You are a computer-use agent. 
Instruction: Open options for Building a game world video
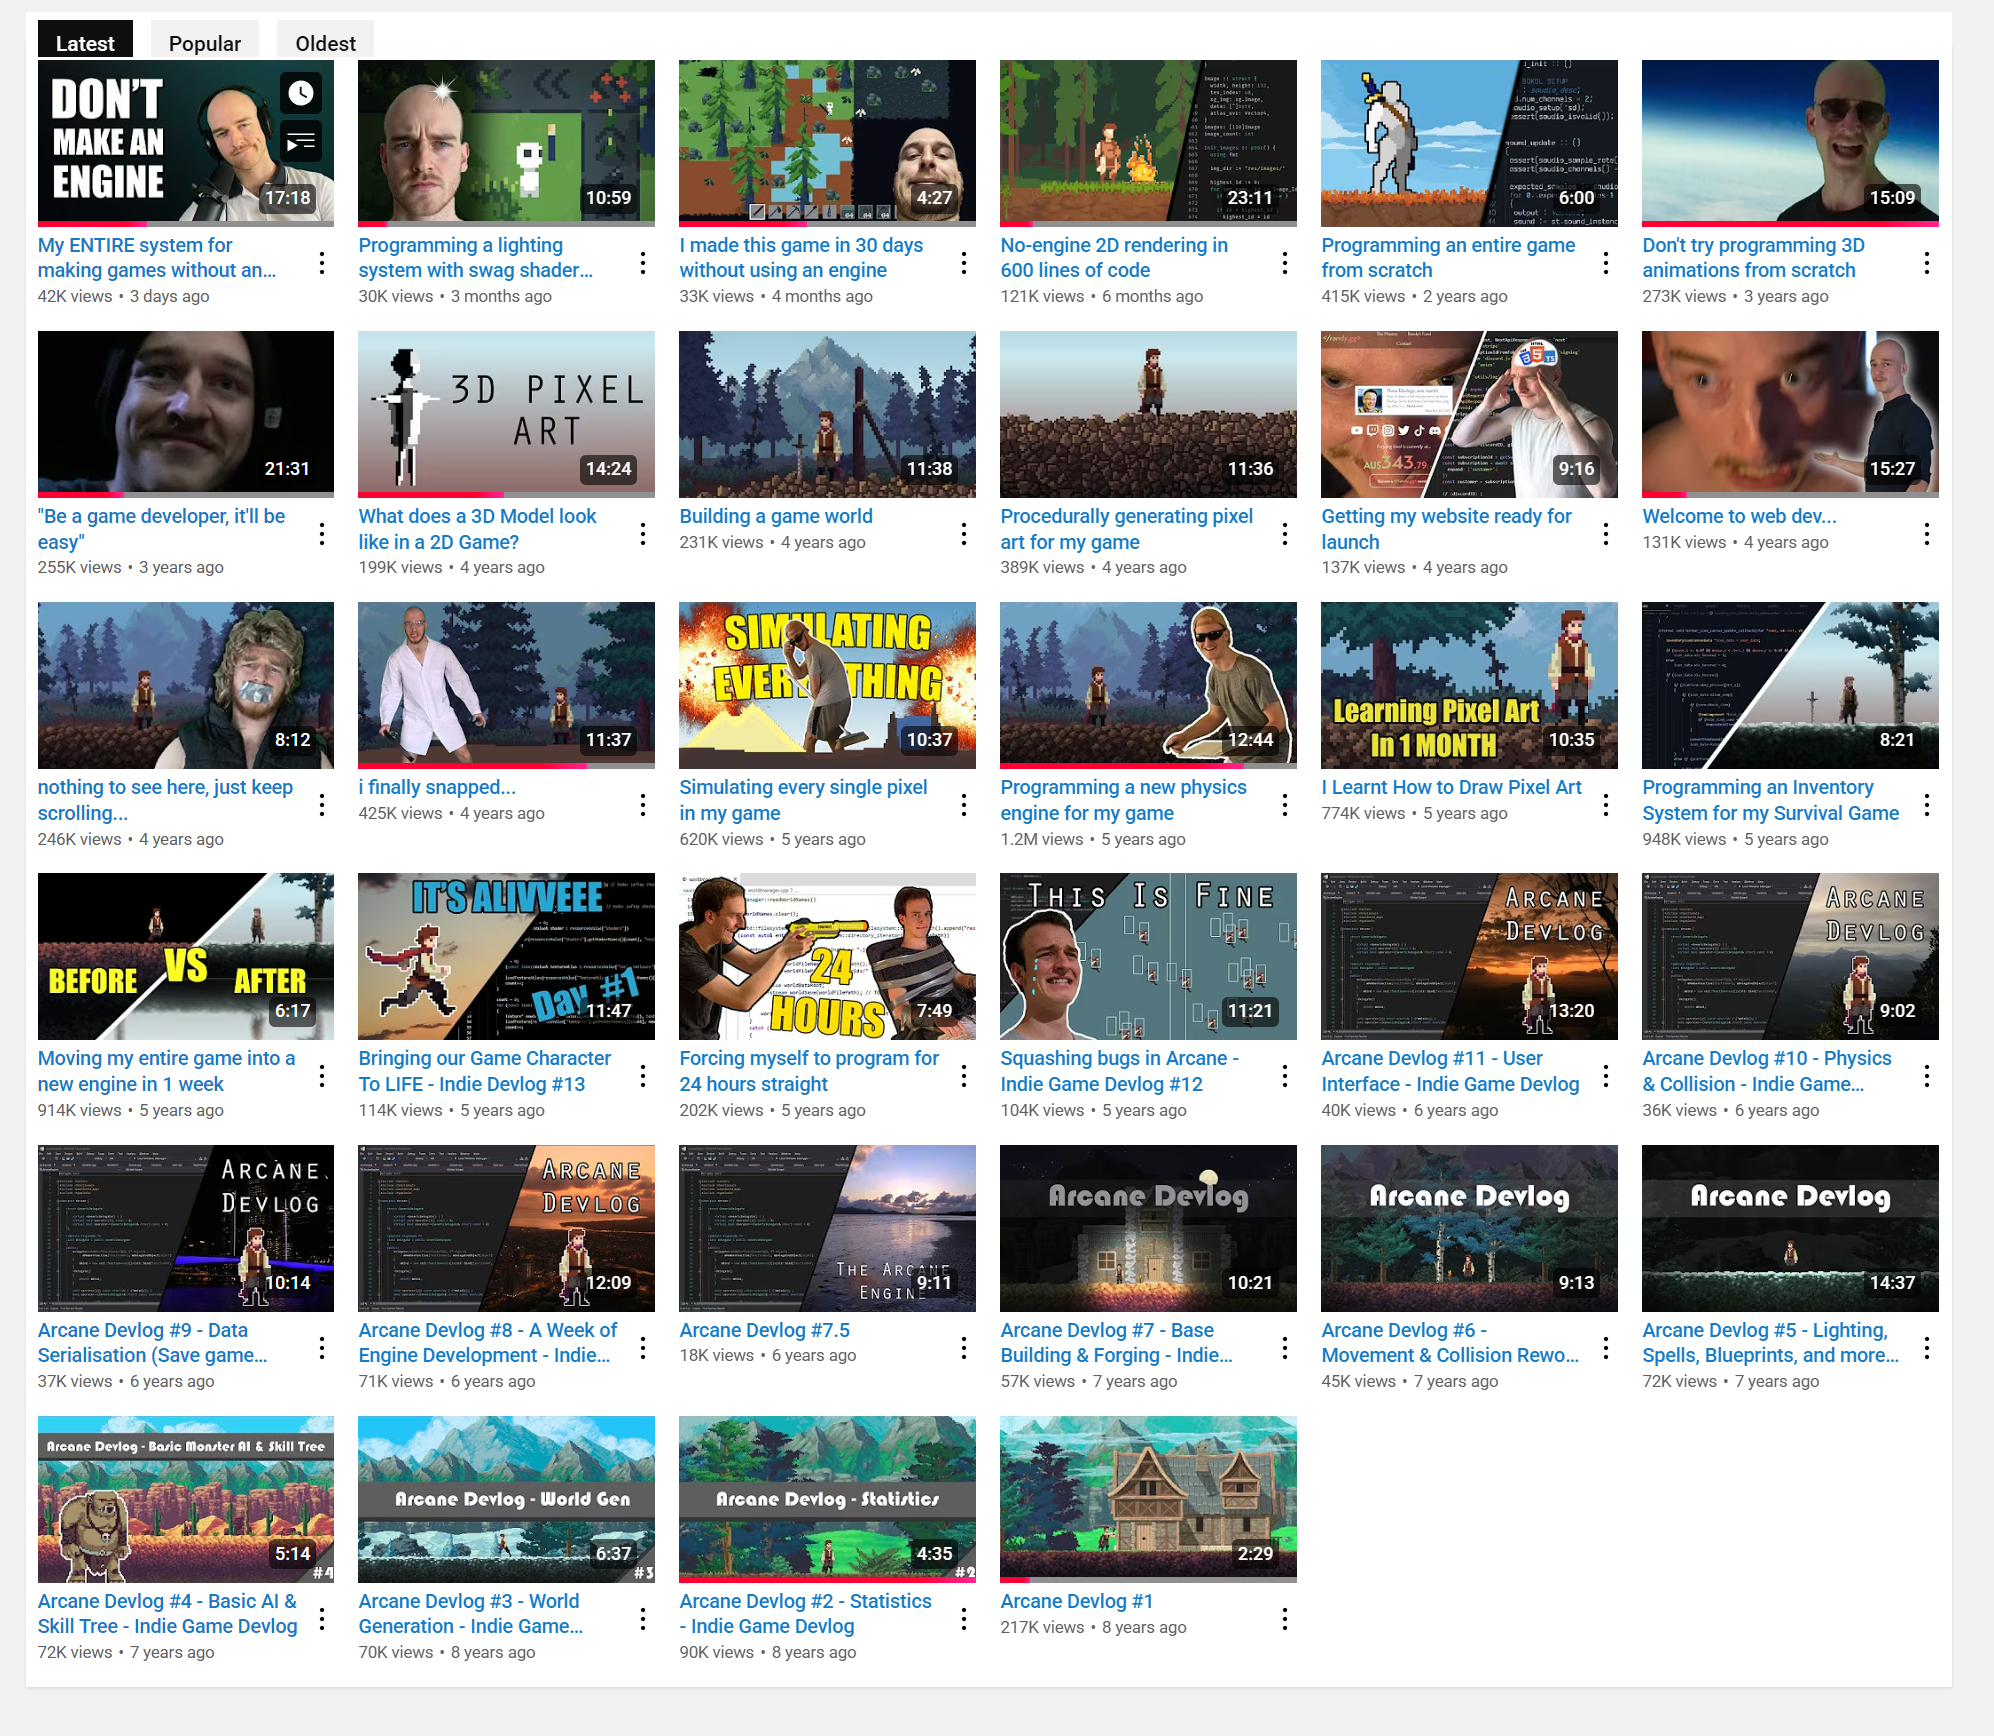pos(964,534)
